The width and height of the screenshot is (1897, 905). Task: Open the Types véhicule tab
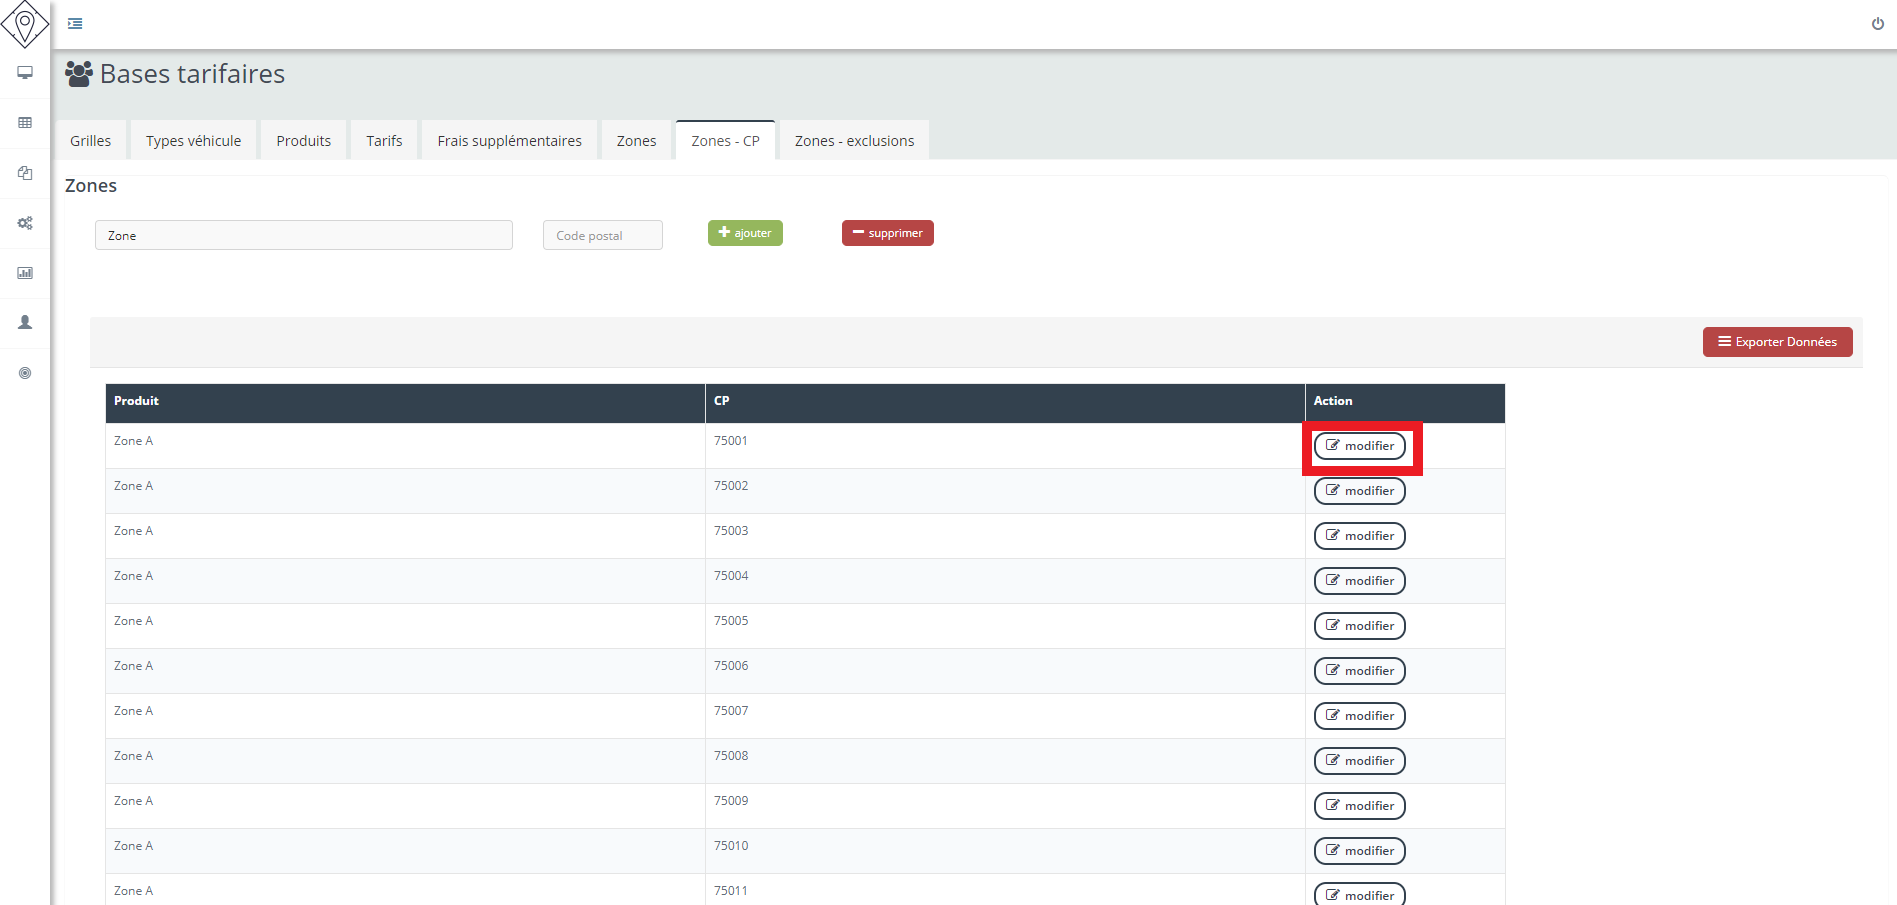(193, 141)
